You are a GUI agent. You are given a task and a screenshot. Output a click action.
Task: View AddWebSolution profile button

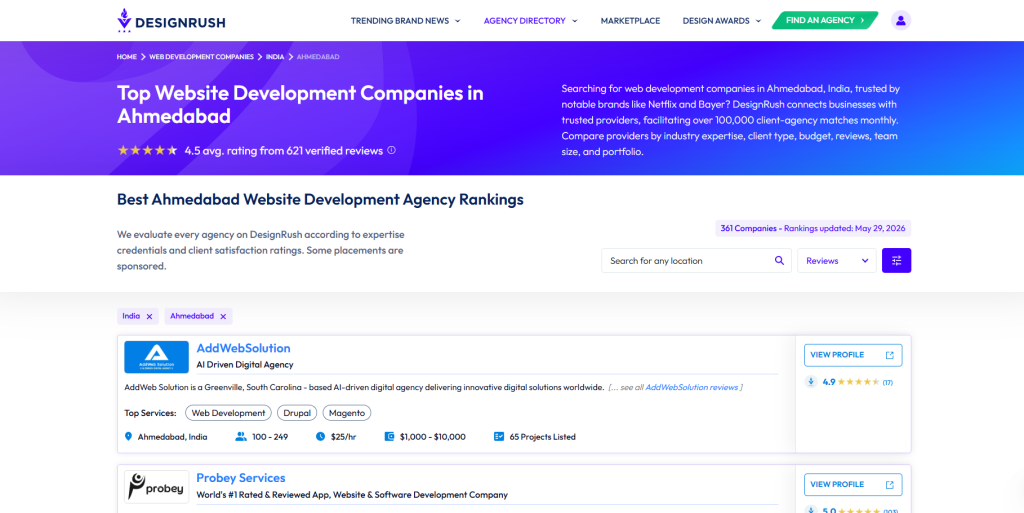(x=853, y=355)
